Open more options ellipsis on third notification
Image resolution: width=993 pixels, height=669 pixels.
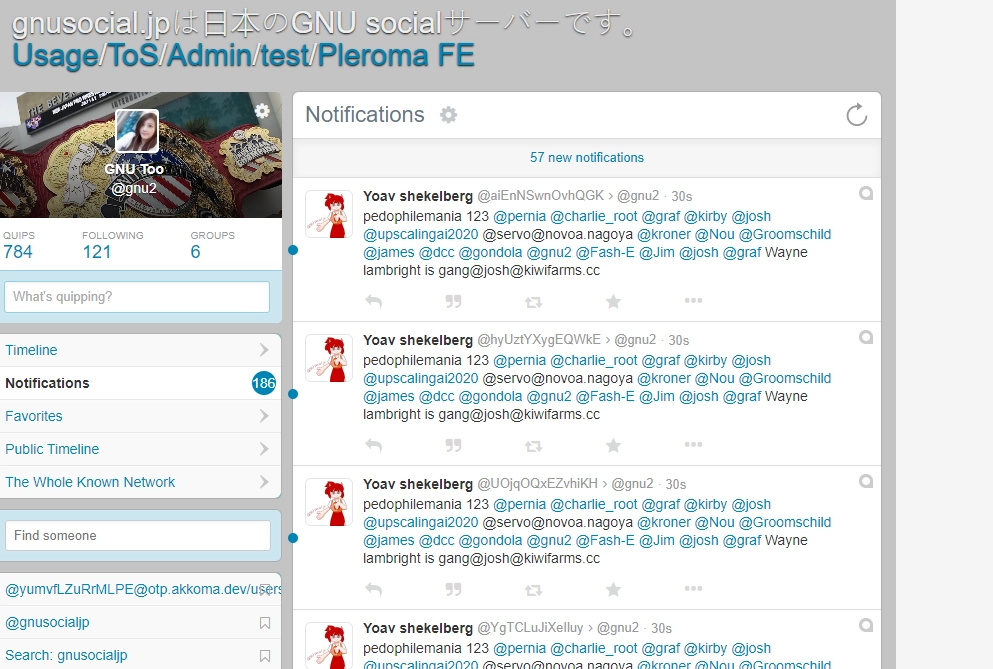point(693,589)
